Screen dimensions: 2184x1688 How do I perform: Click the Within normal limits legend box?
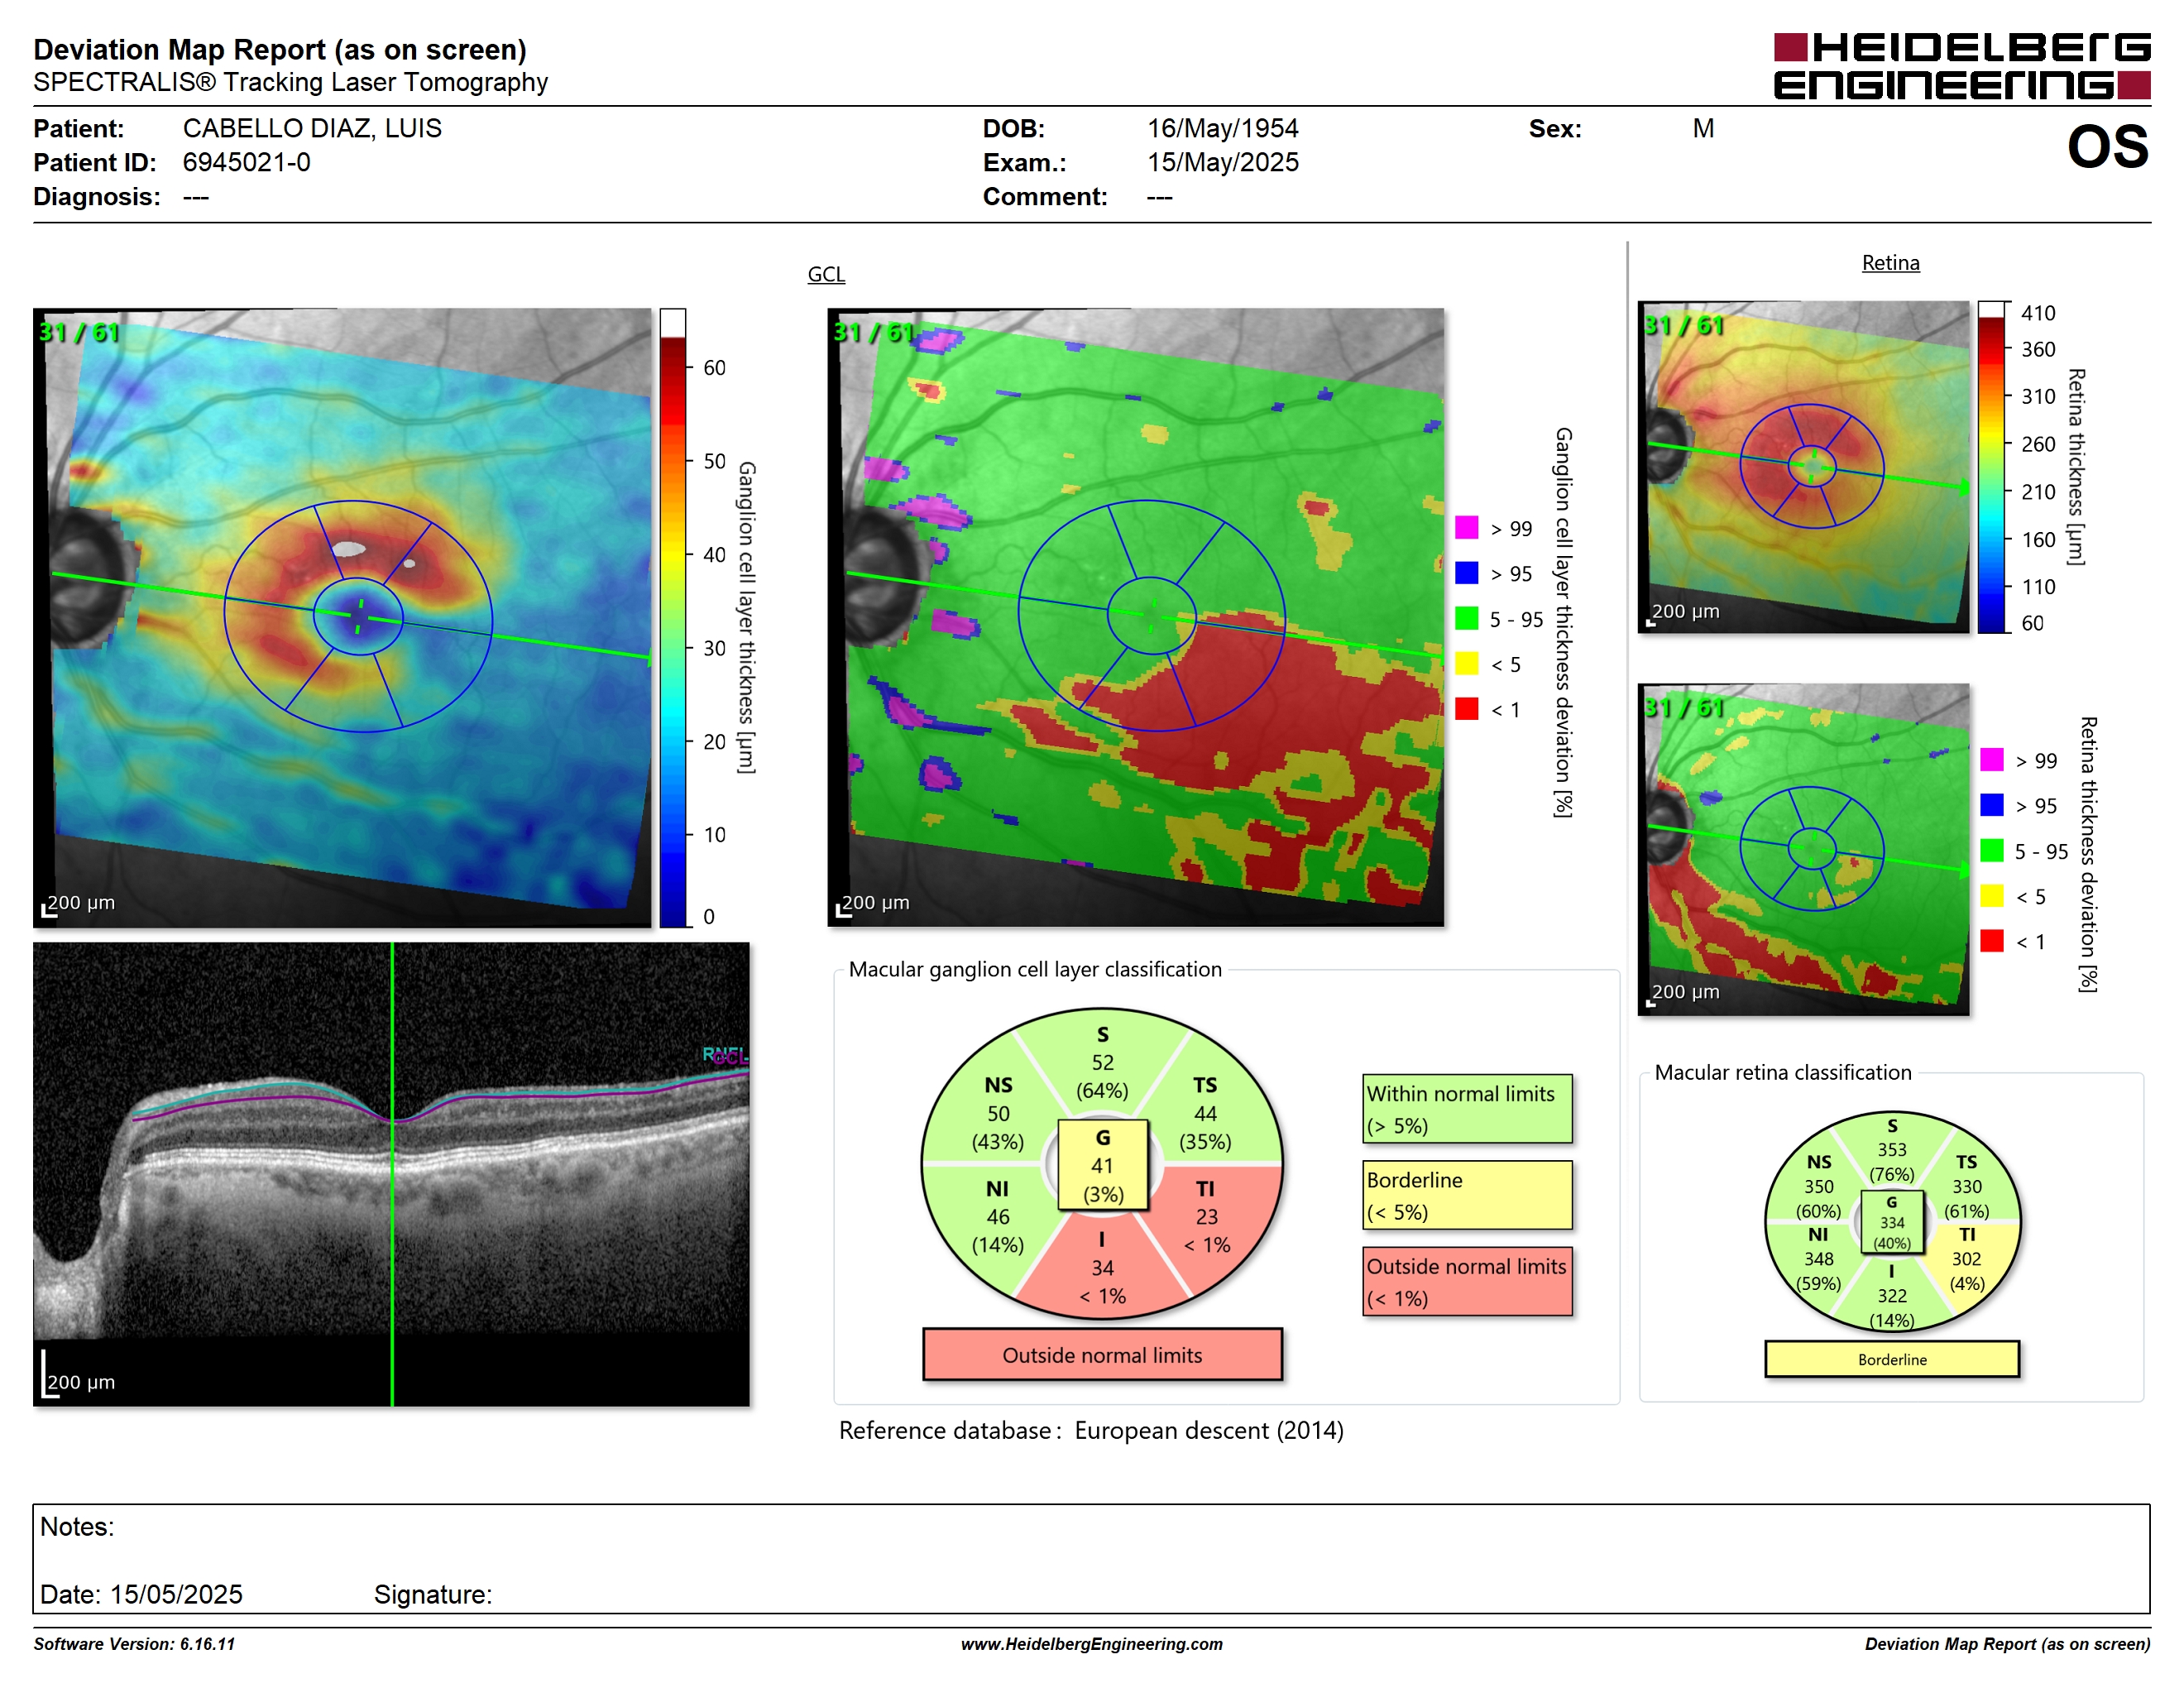(1467, 1109)
